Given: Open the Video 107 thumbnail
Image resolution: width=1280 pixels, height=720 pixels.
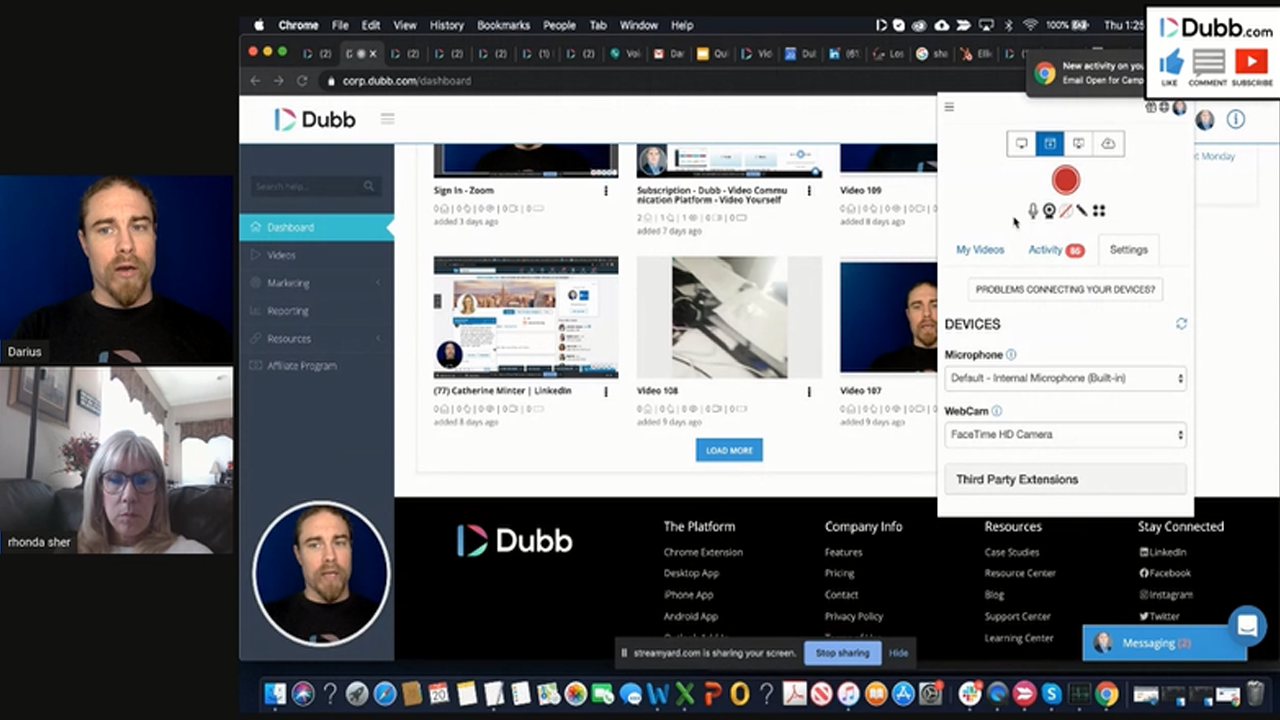Looking at the screenshot, I should coord(888,317).
